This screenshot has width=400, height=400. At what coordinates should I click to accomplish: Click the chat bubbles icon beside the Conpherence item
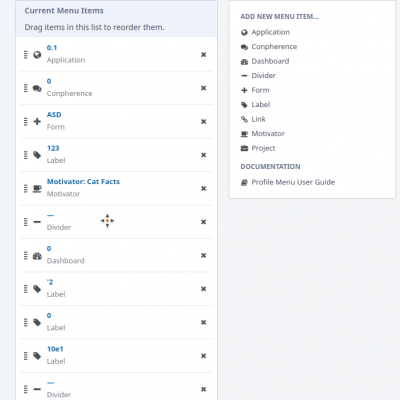(37, 88)
